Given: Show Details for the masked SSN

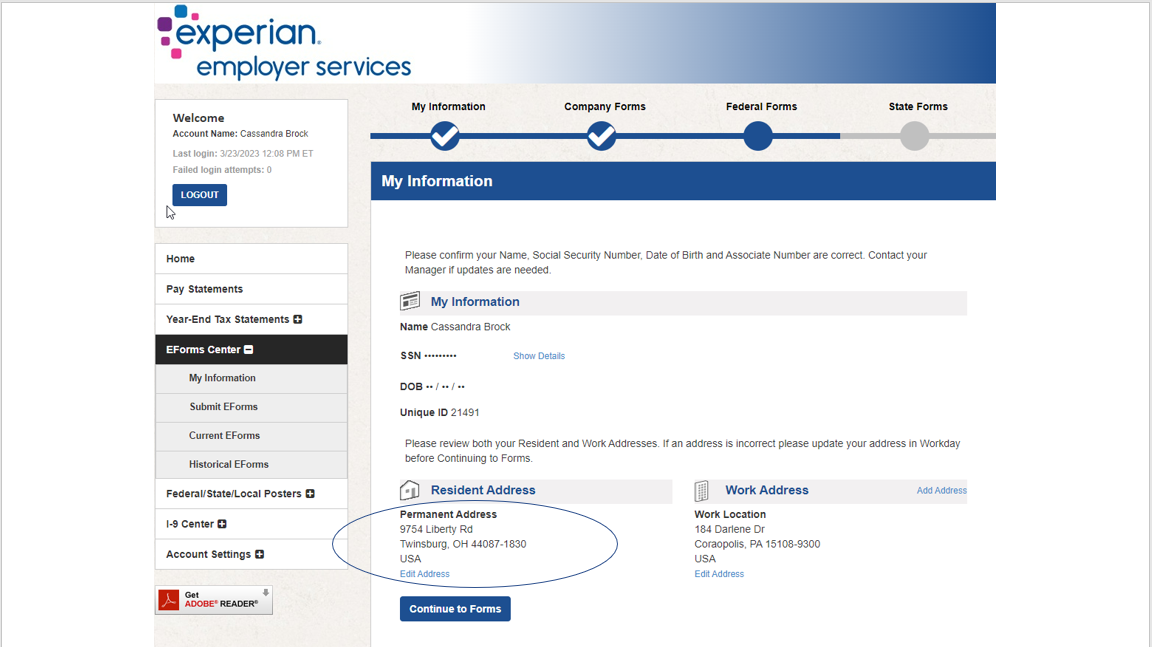Looking at the screenshot, I should [539, 355].
